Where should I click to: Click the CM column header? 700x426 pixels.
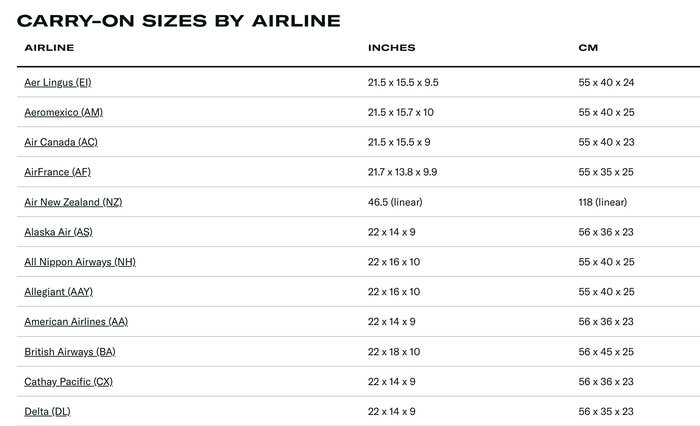[x=588, y=48]
